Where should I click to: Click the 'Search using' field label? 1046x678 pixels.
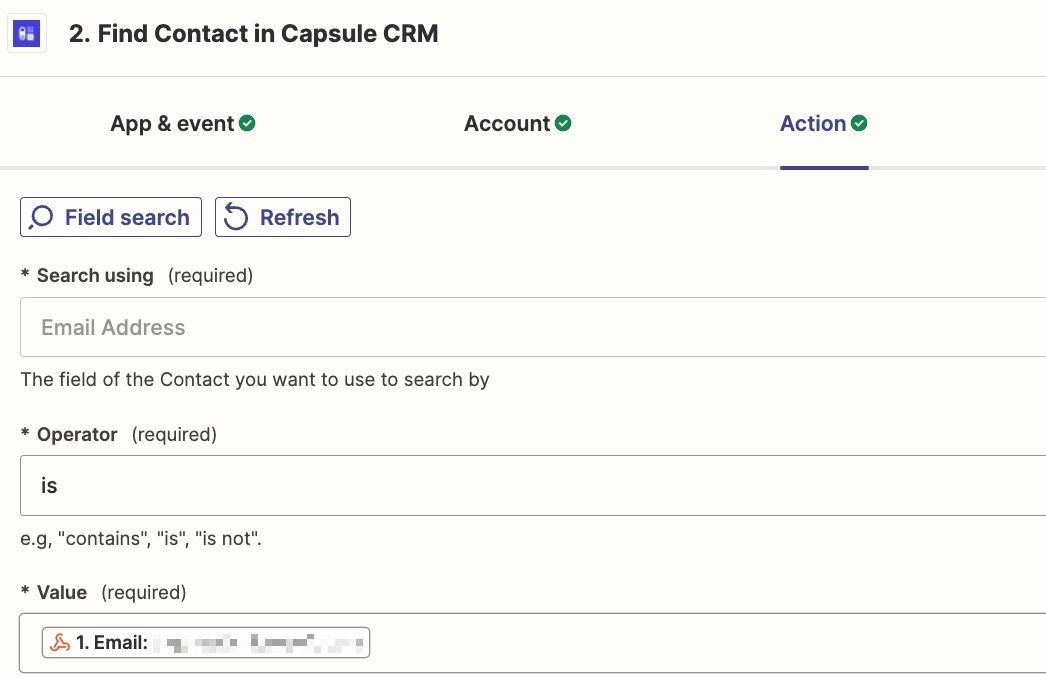coord(95,276)
